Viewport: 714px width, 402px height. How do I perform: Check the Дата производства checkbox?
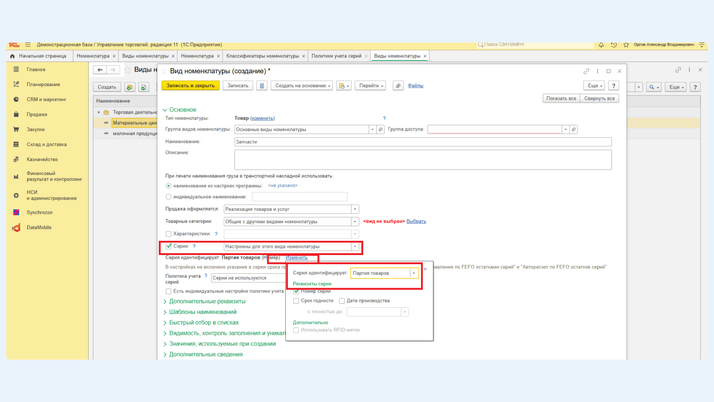(x=342, y=301)
